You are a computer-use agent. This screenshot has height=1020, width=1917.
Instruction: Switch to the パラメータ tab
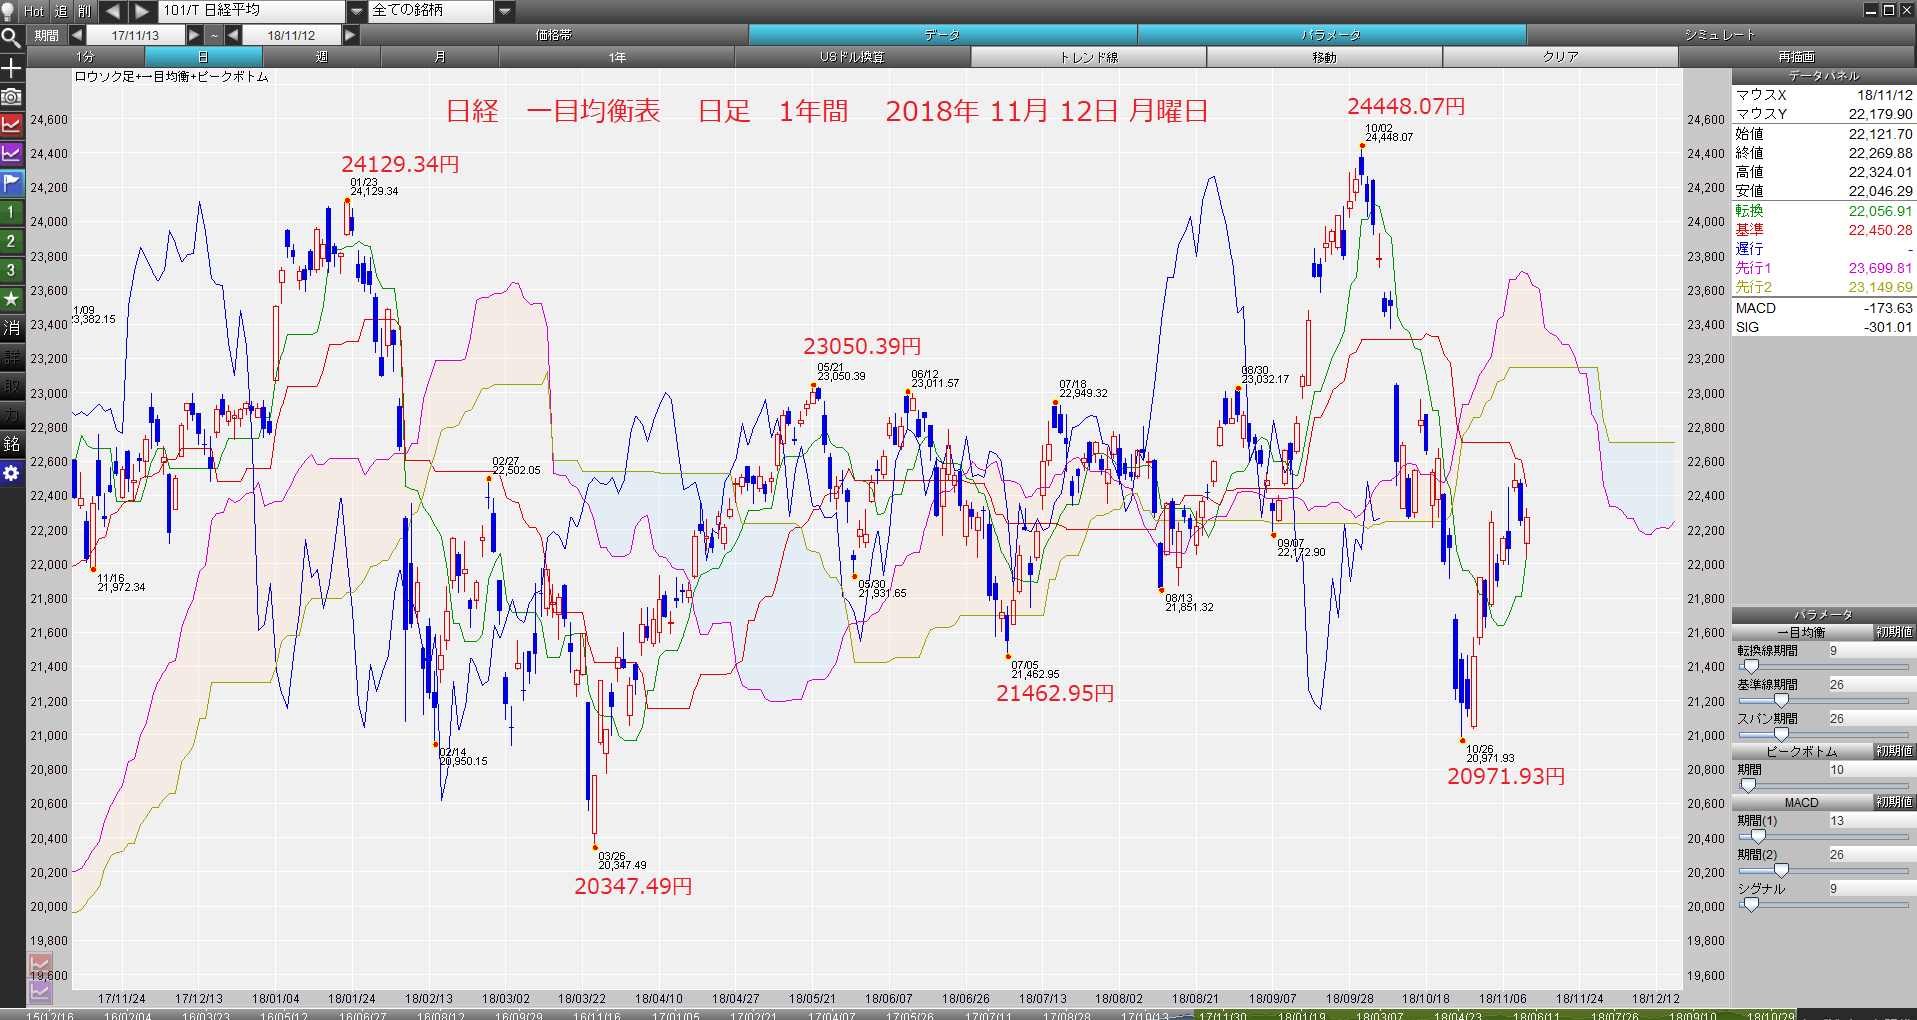coord(1331,35)
